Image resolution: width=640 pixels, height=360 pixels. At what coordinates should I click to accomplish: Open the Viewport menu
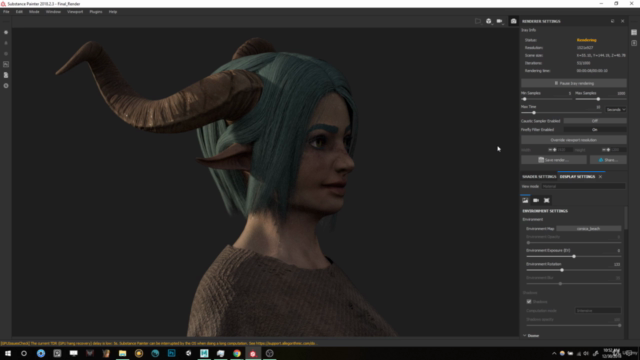(75, 12)
